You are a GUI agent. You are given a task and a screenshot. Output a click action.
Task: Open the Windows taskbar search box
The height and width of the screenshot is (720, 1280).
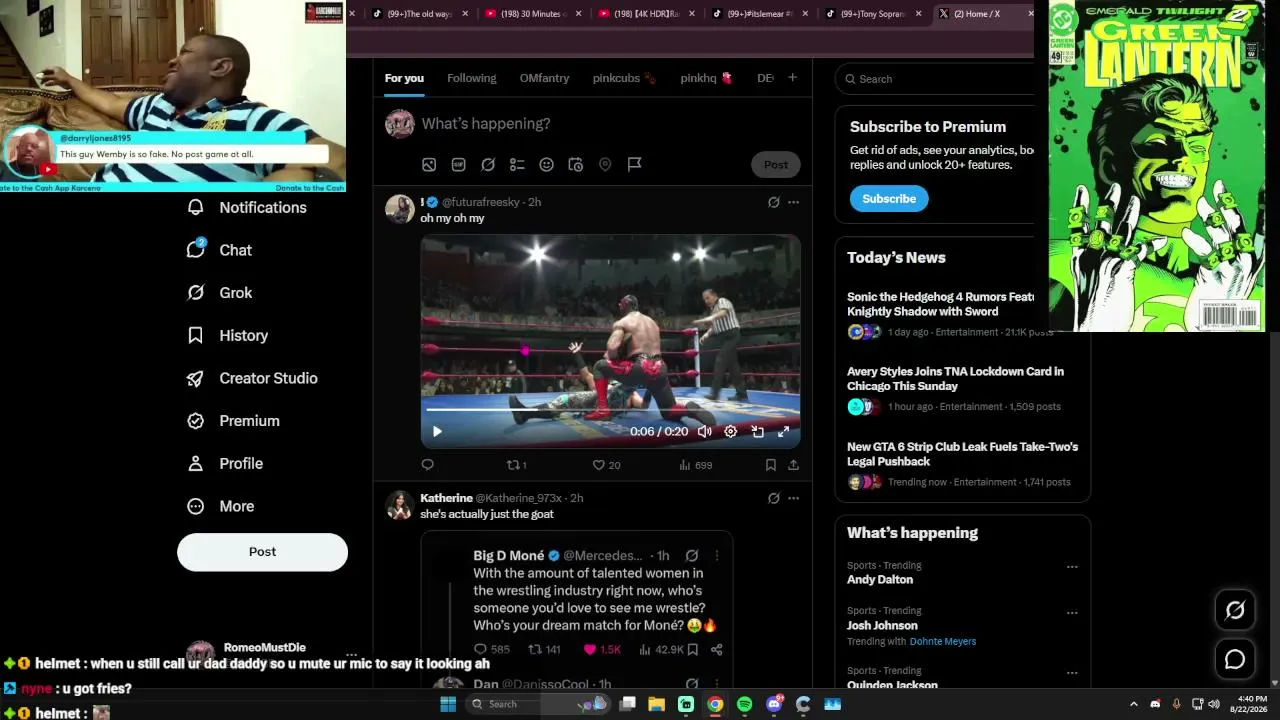point(537,704)
